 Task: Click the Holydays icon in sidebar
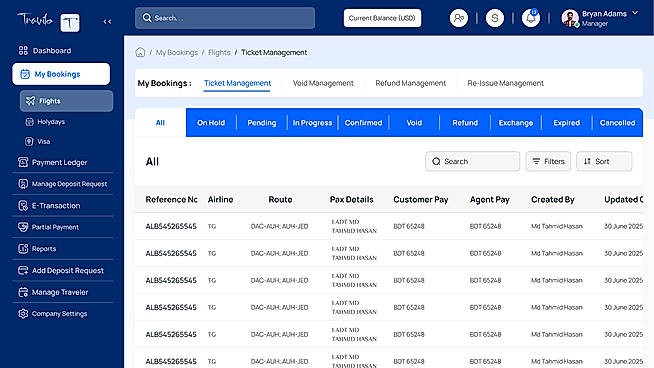(29, 122)
